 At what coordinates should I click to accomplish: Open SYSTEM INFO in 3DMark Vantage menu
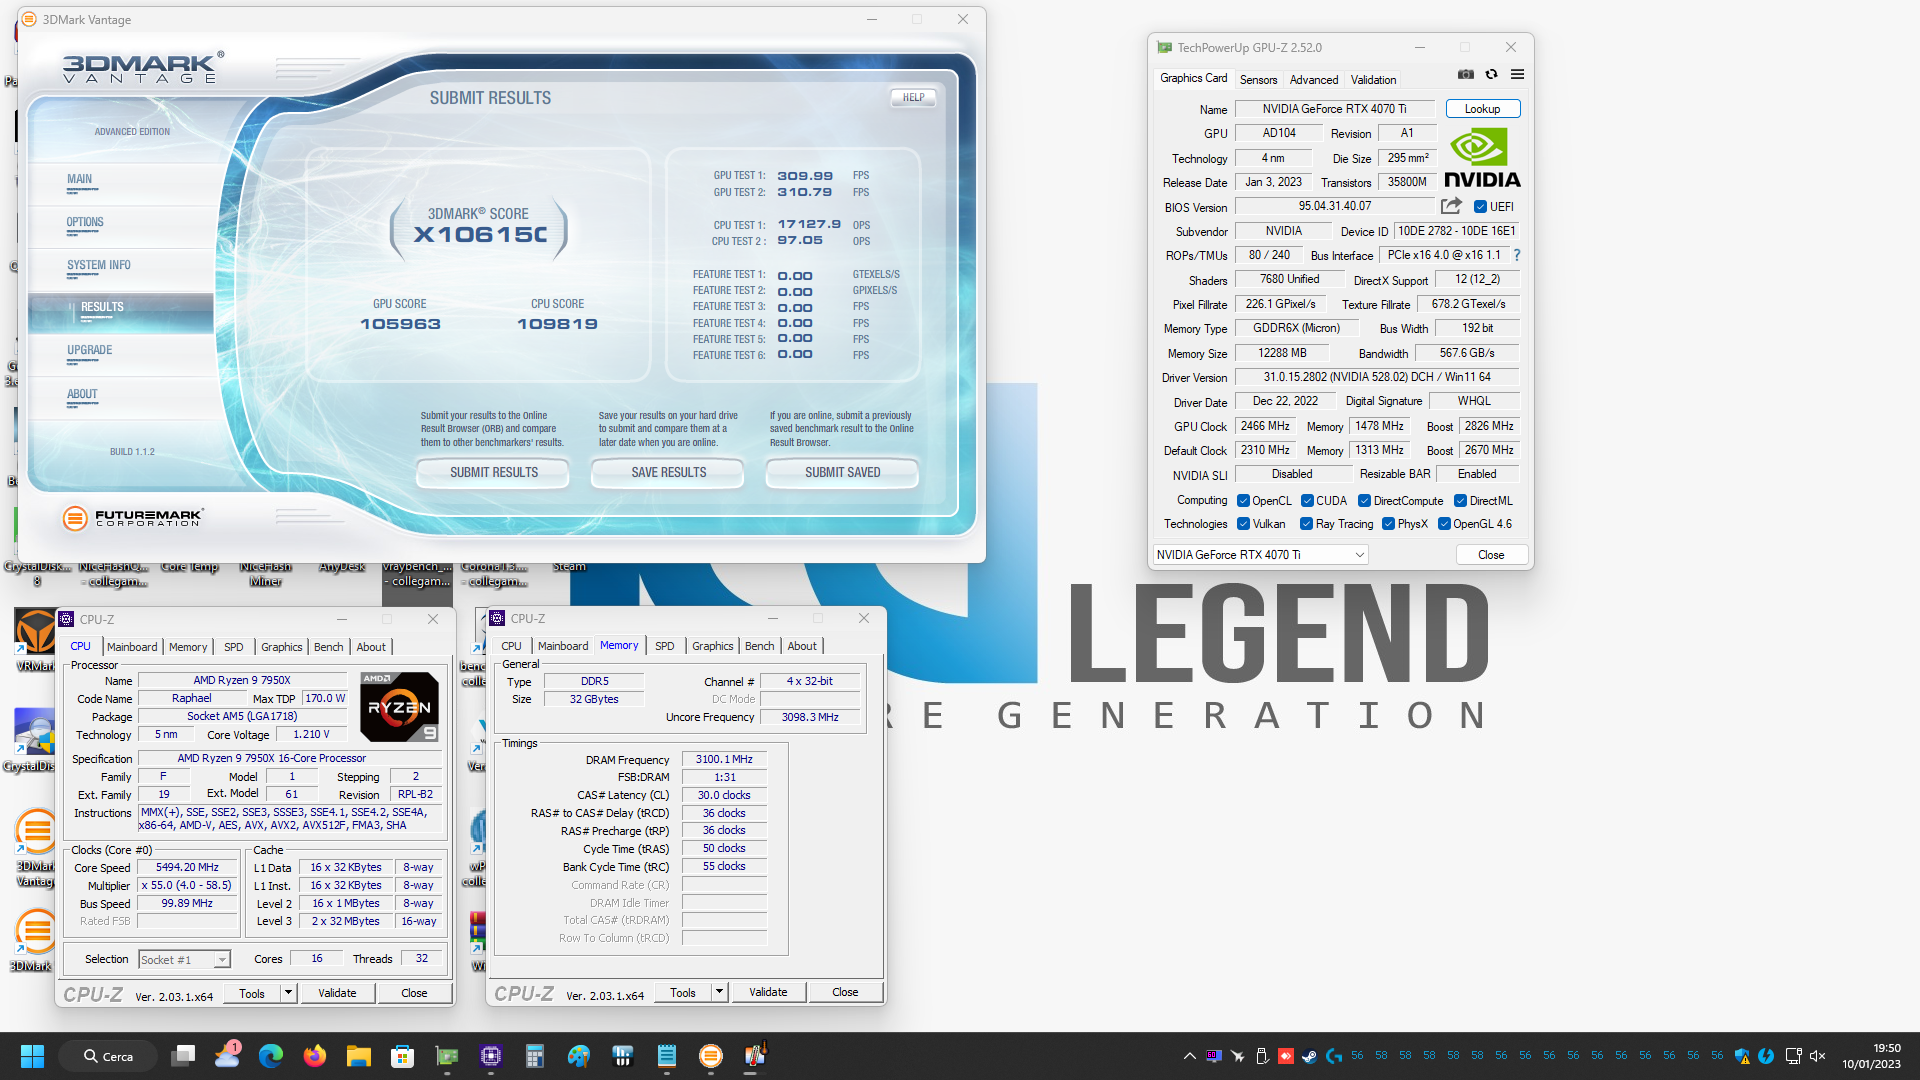point(99,265)
